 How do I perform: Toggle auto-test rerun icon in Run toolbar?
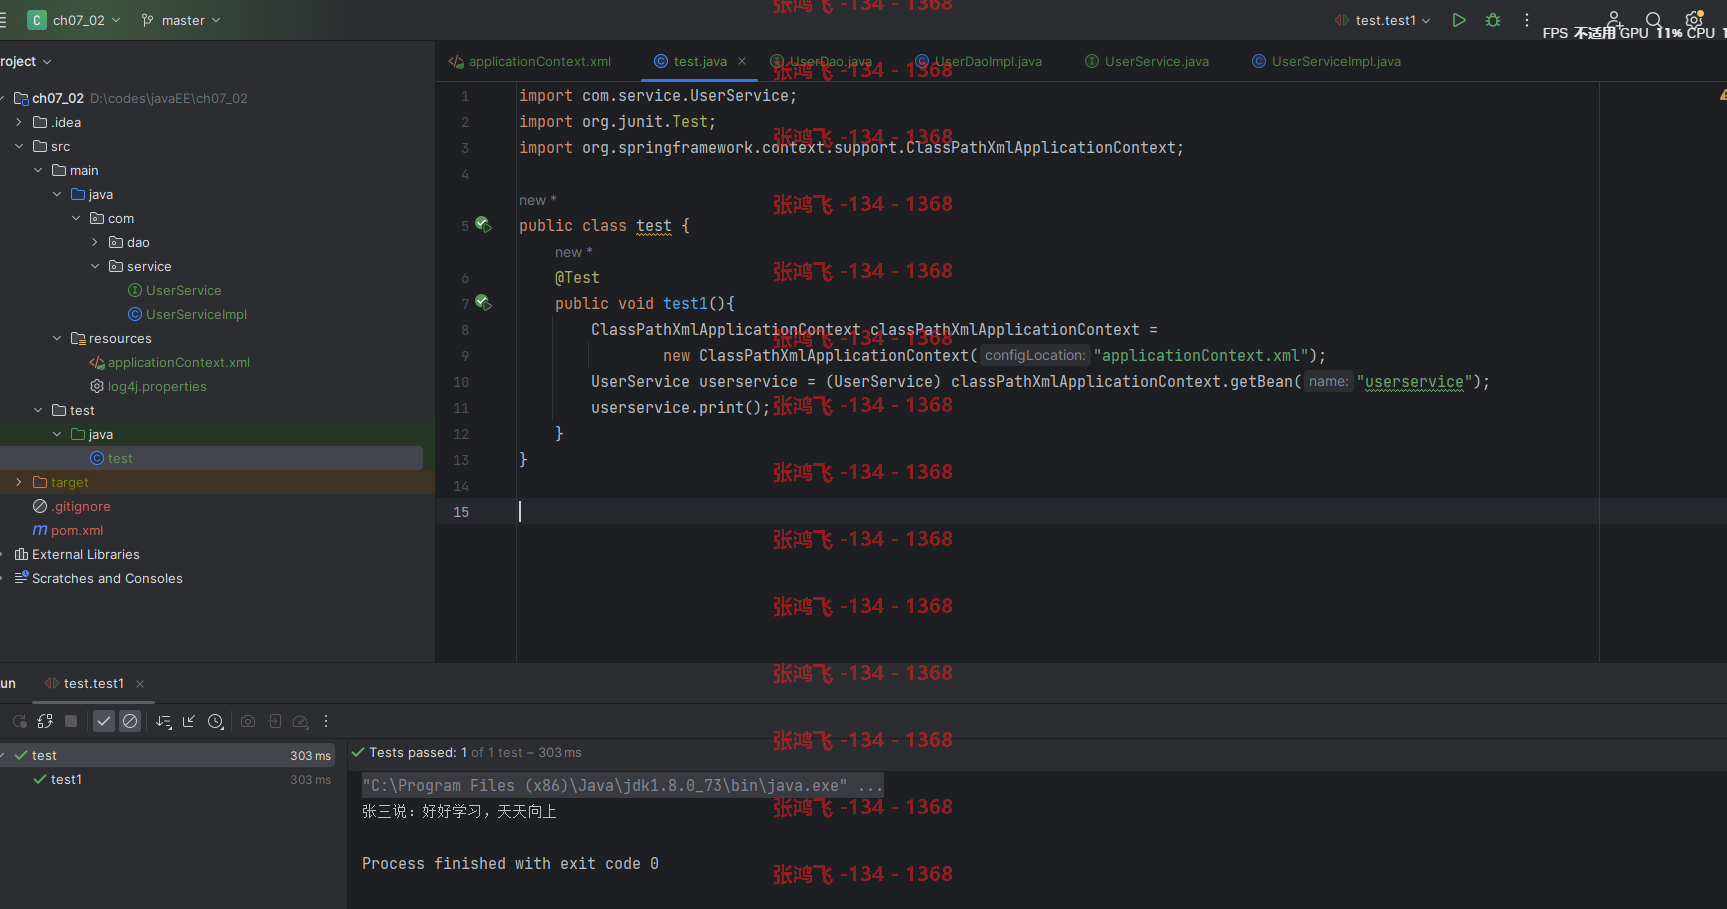(45, 721)
